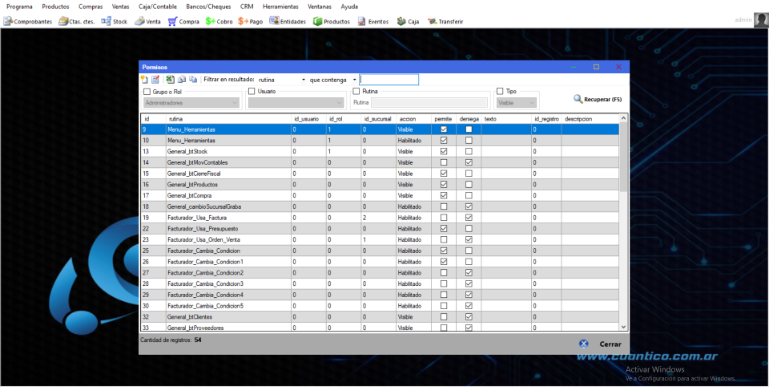Click the vertical scrollbar thumb of grid

click(x=623, y=157)
